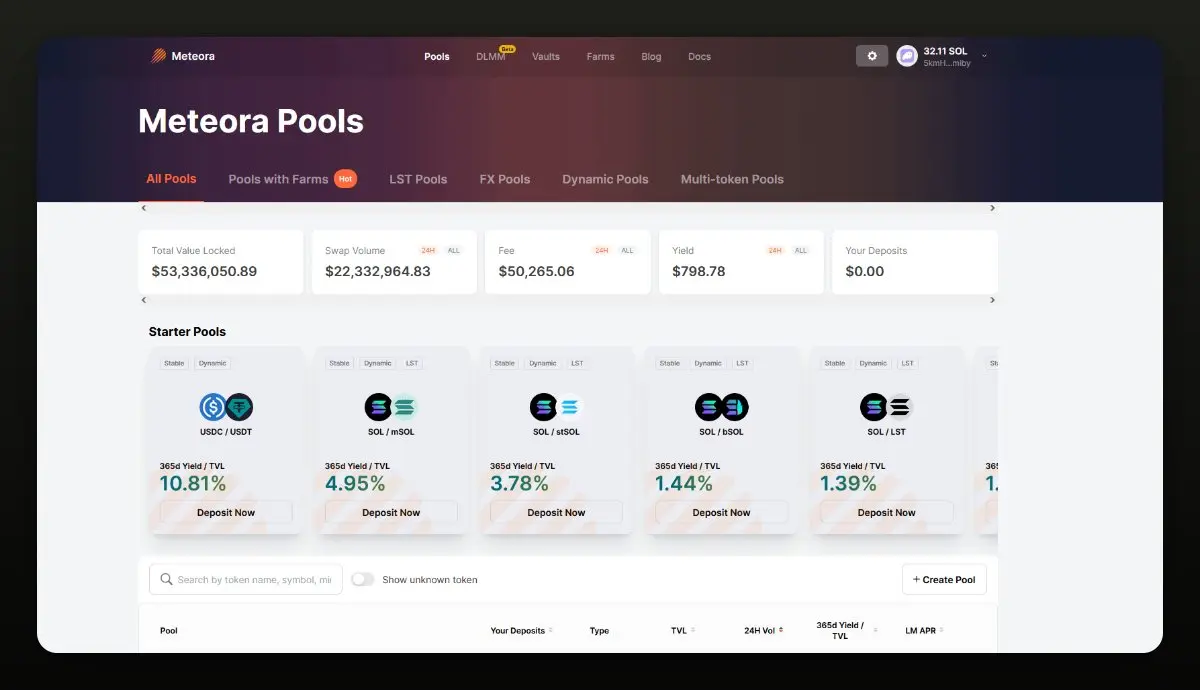Open Blog in top navigation
The width and height of the screenshot is (1200, 690).
(651, 57)
